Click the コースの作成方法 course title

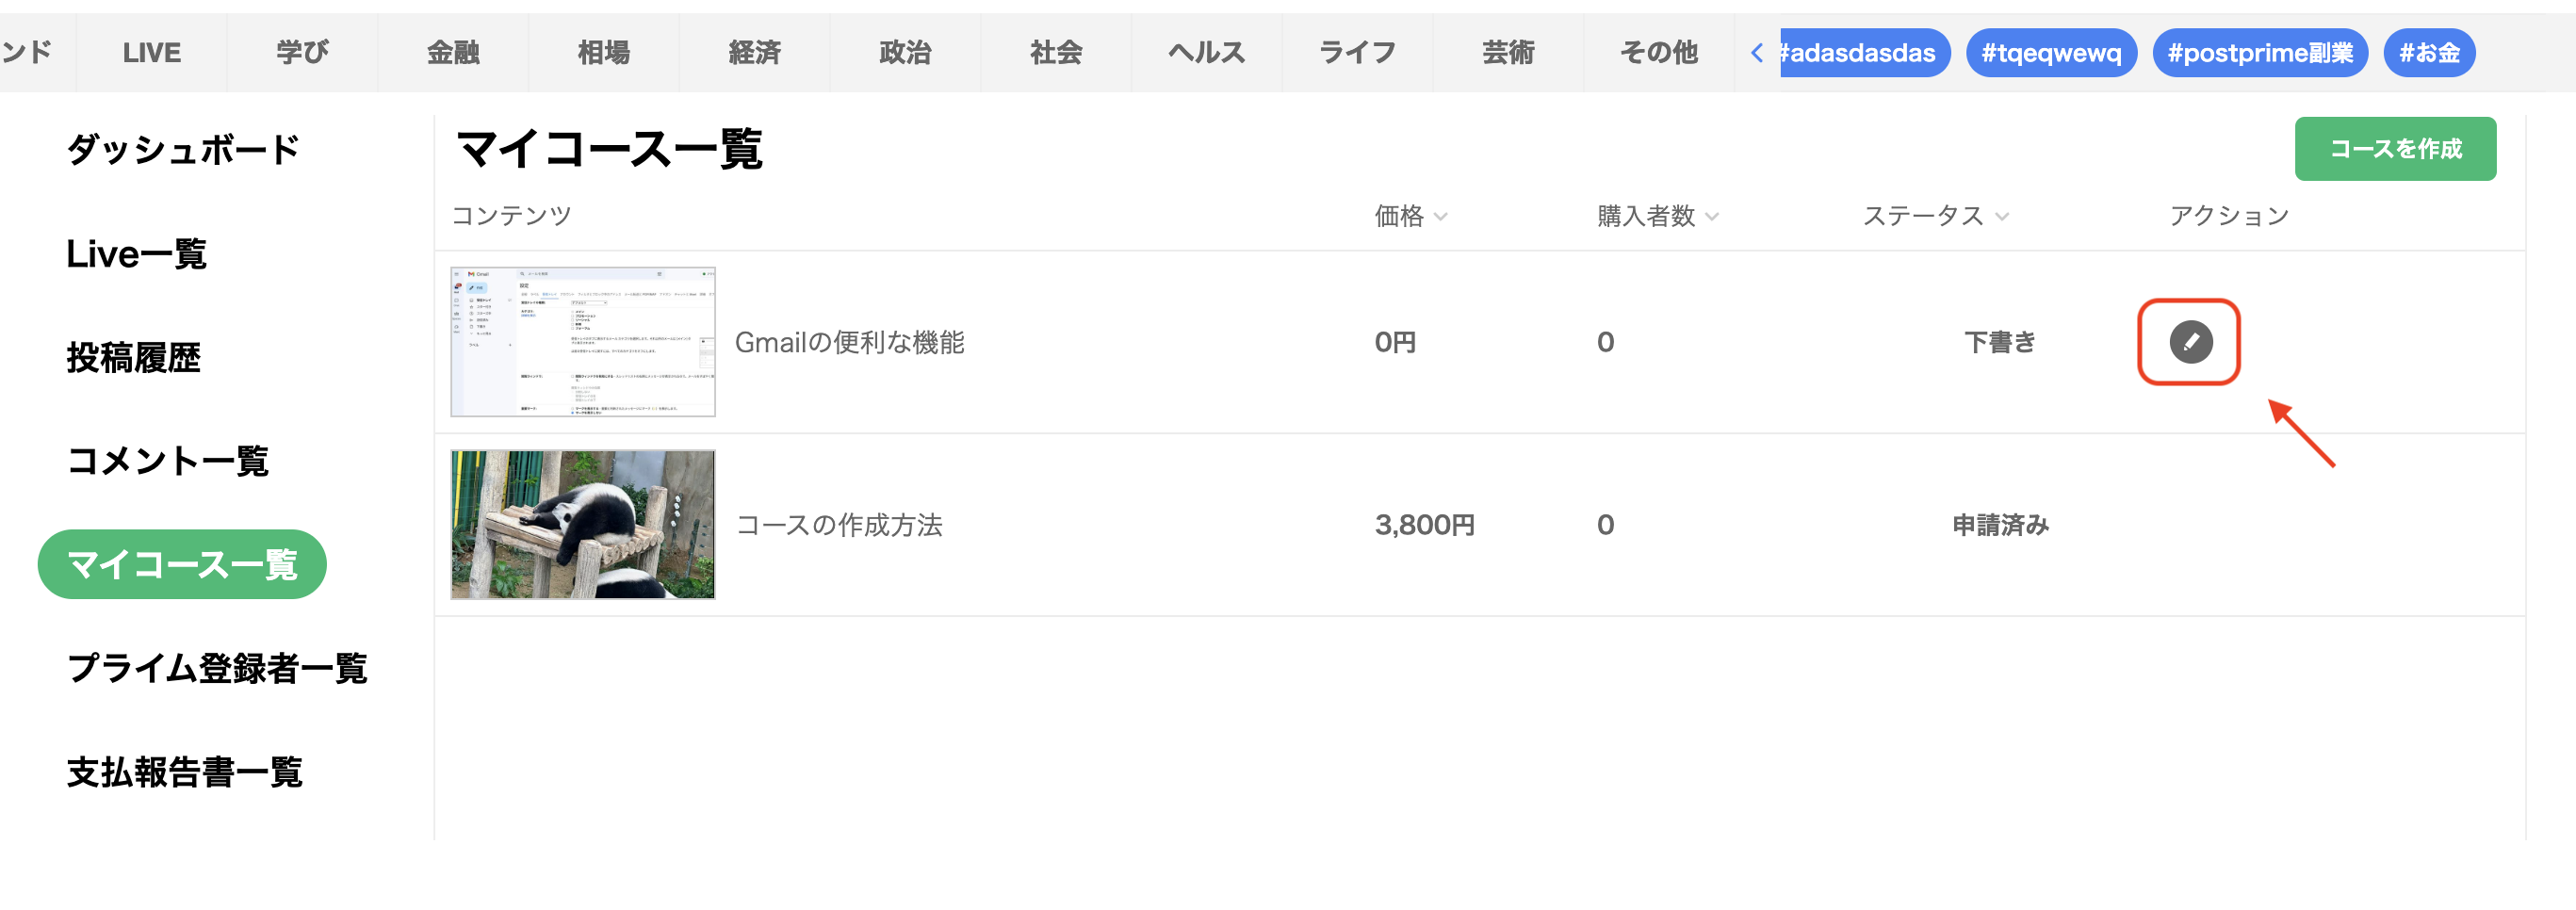pyautogui.click(x=839, y=525)
